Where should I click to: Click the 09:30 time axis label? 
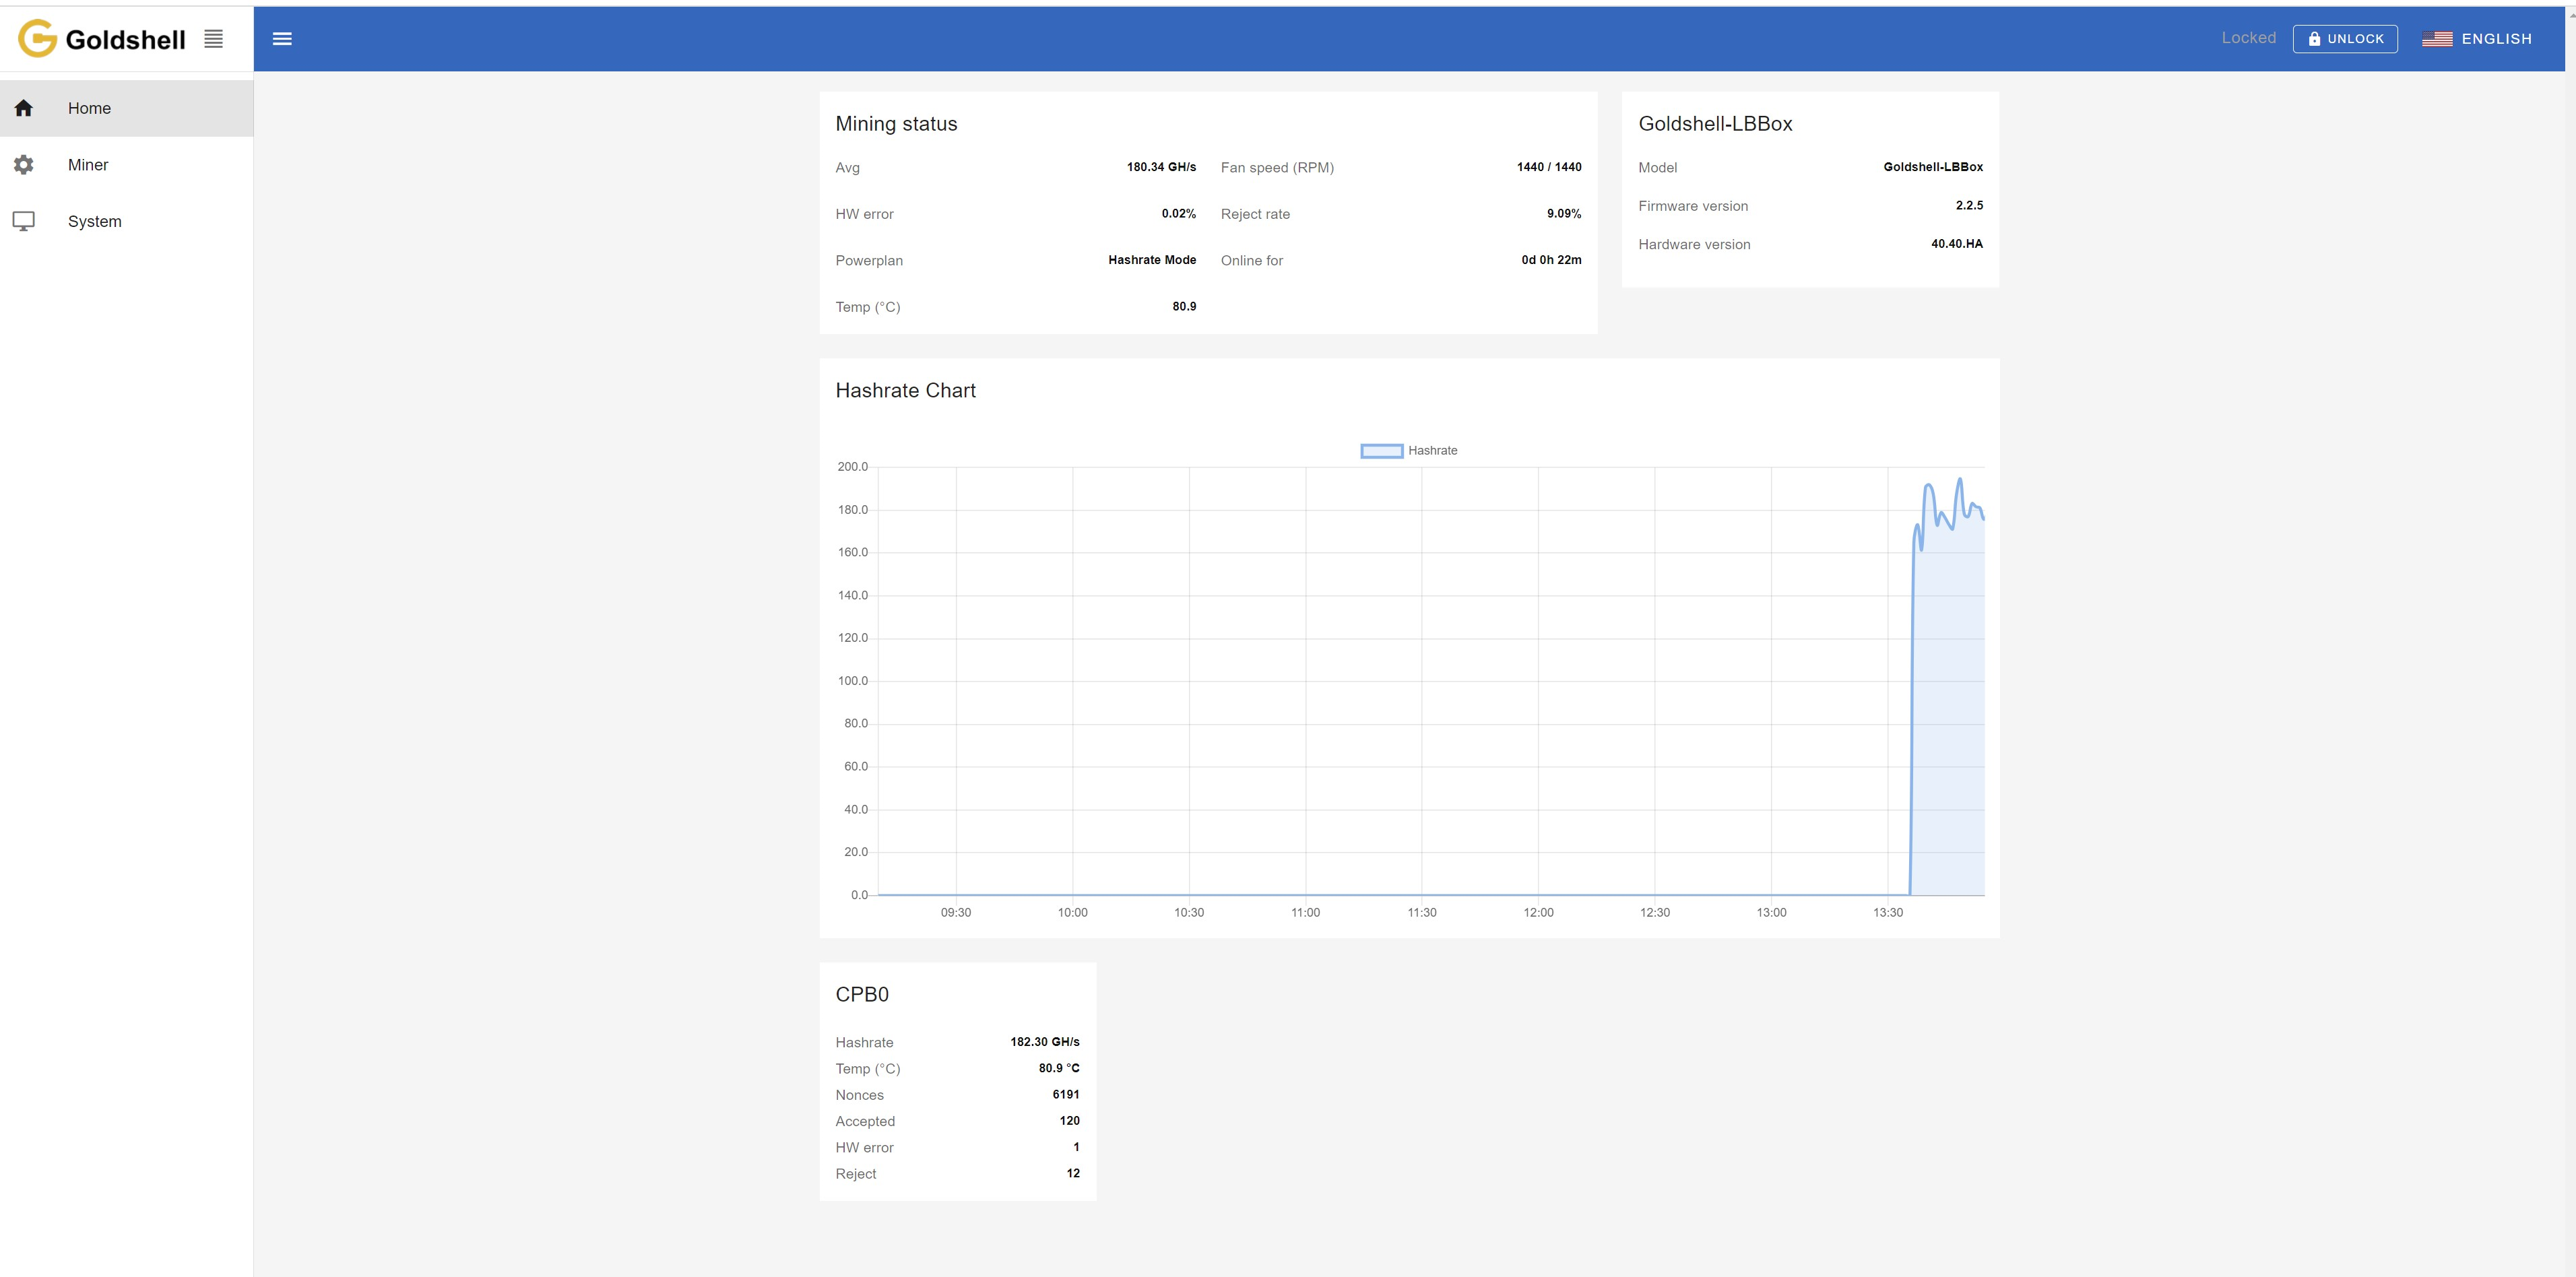click(x=955, y=913)
